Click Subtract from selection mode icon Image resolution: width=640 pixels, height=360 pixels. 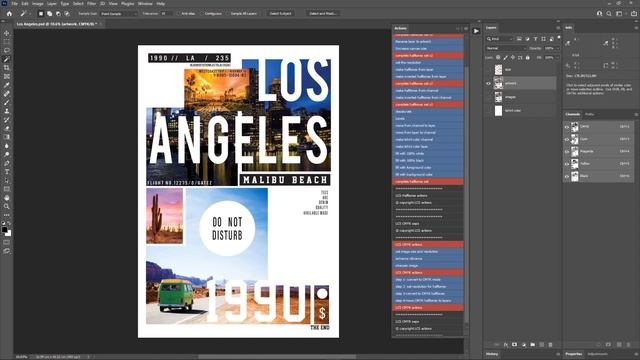58,13
